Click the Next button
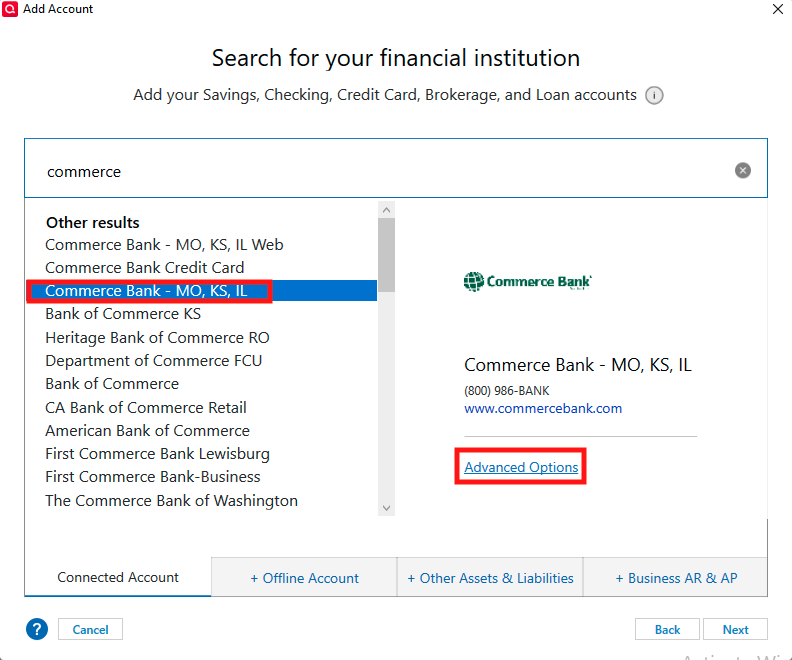This screenshot has height=660, width=792. 735,629
